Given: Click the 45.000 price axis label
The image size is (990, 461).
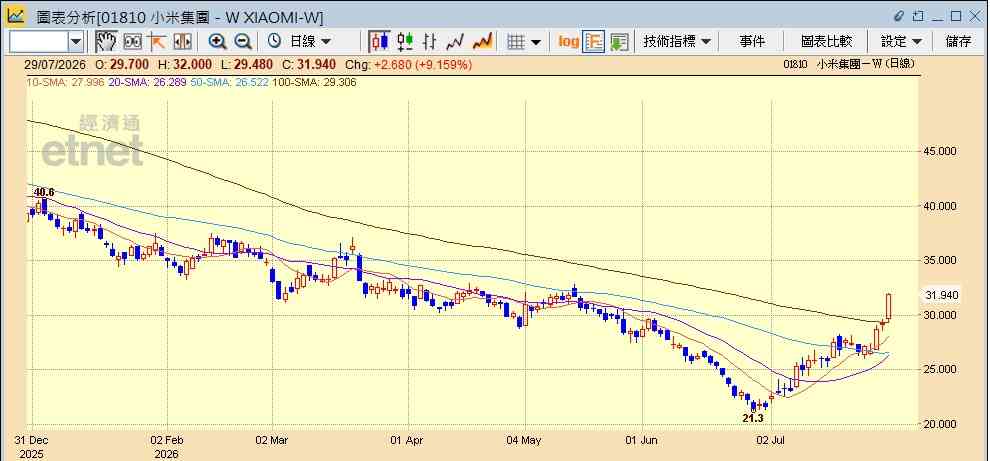Looking at the screenshot, I should pos(941,151).
